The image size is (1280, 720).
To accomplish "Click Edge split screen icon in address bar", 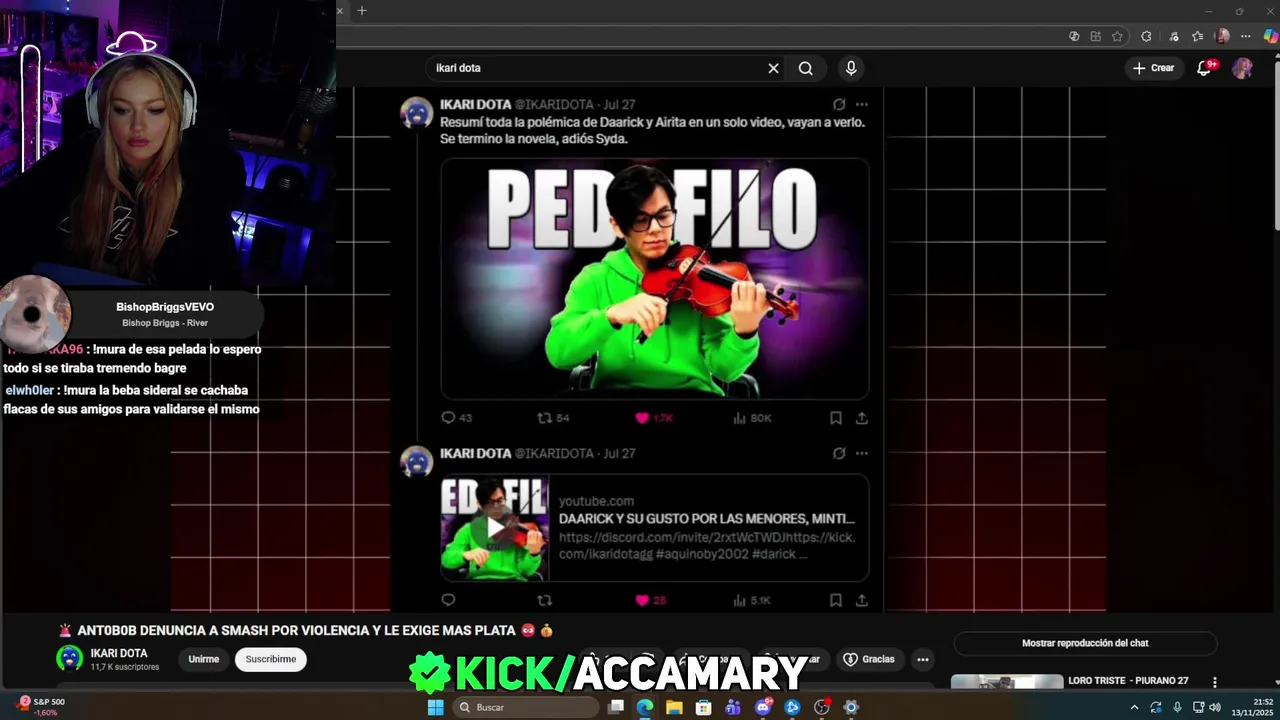I will [x=1096, y=36].
